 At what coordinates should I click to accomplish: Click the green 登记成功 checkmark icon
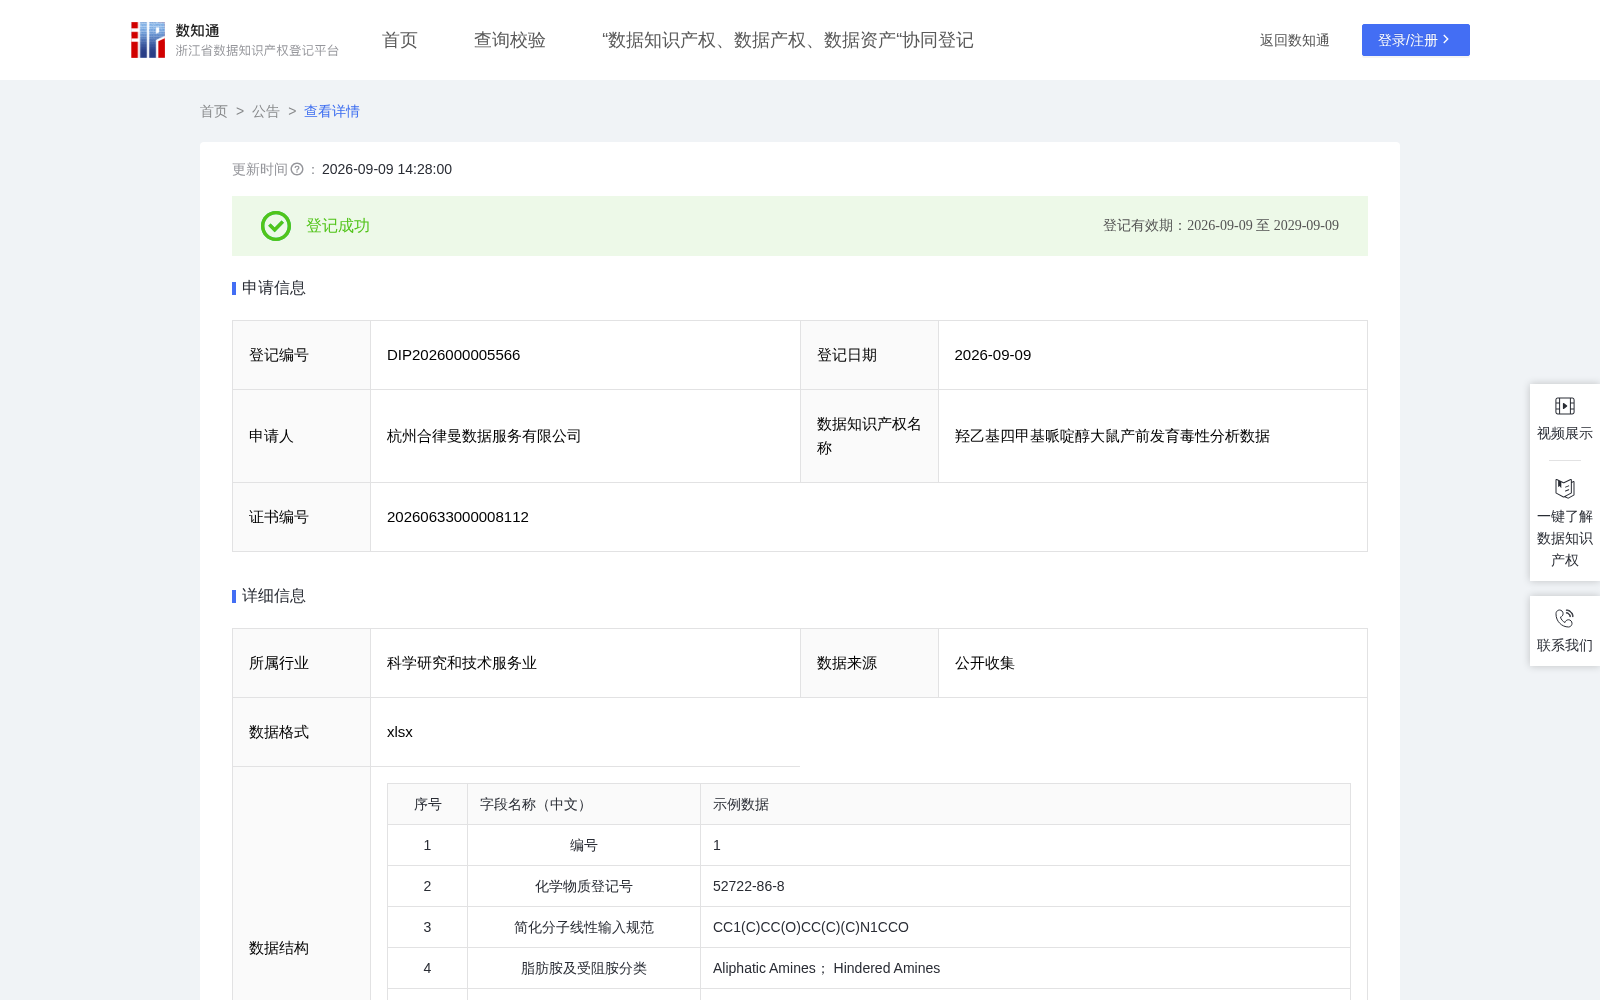click(x=276, y=226)
